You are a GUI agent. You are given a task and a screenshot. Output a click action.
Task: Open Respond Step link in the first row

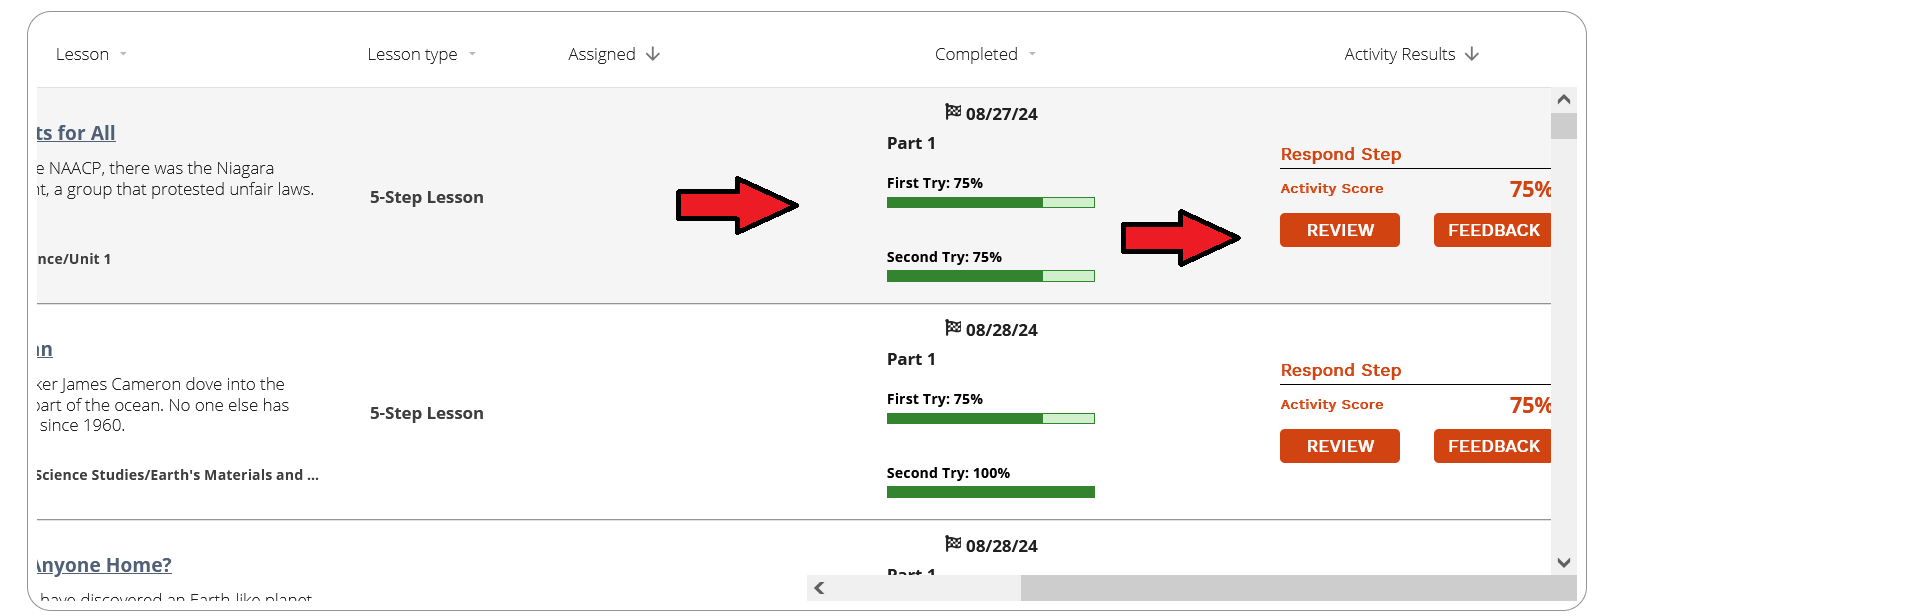(x=1341, y=154)
